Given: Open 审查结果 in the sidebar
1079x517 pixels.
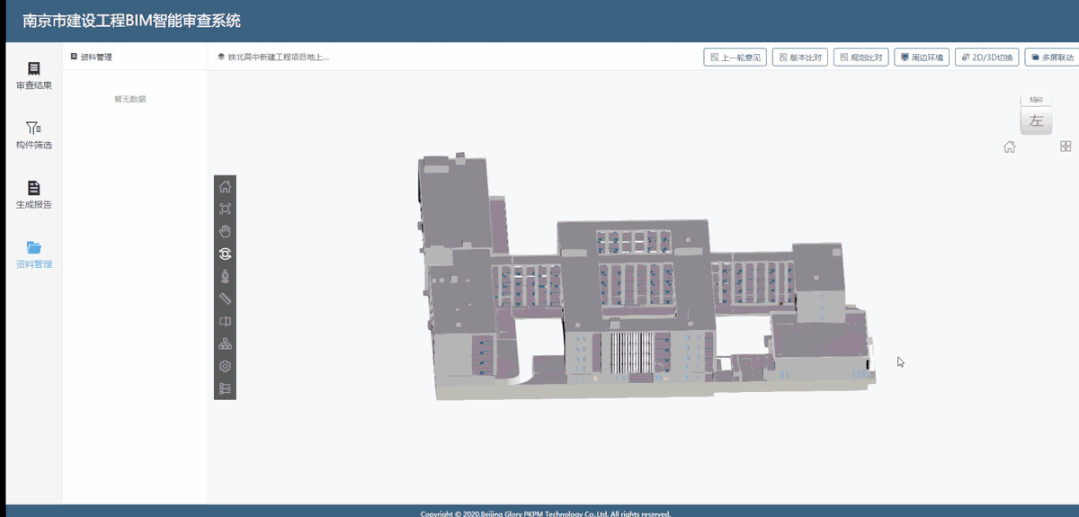Looking at the screenshot, I should coord(34,76).
